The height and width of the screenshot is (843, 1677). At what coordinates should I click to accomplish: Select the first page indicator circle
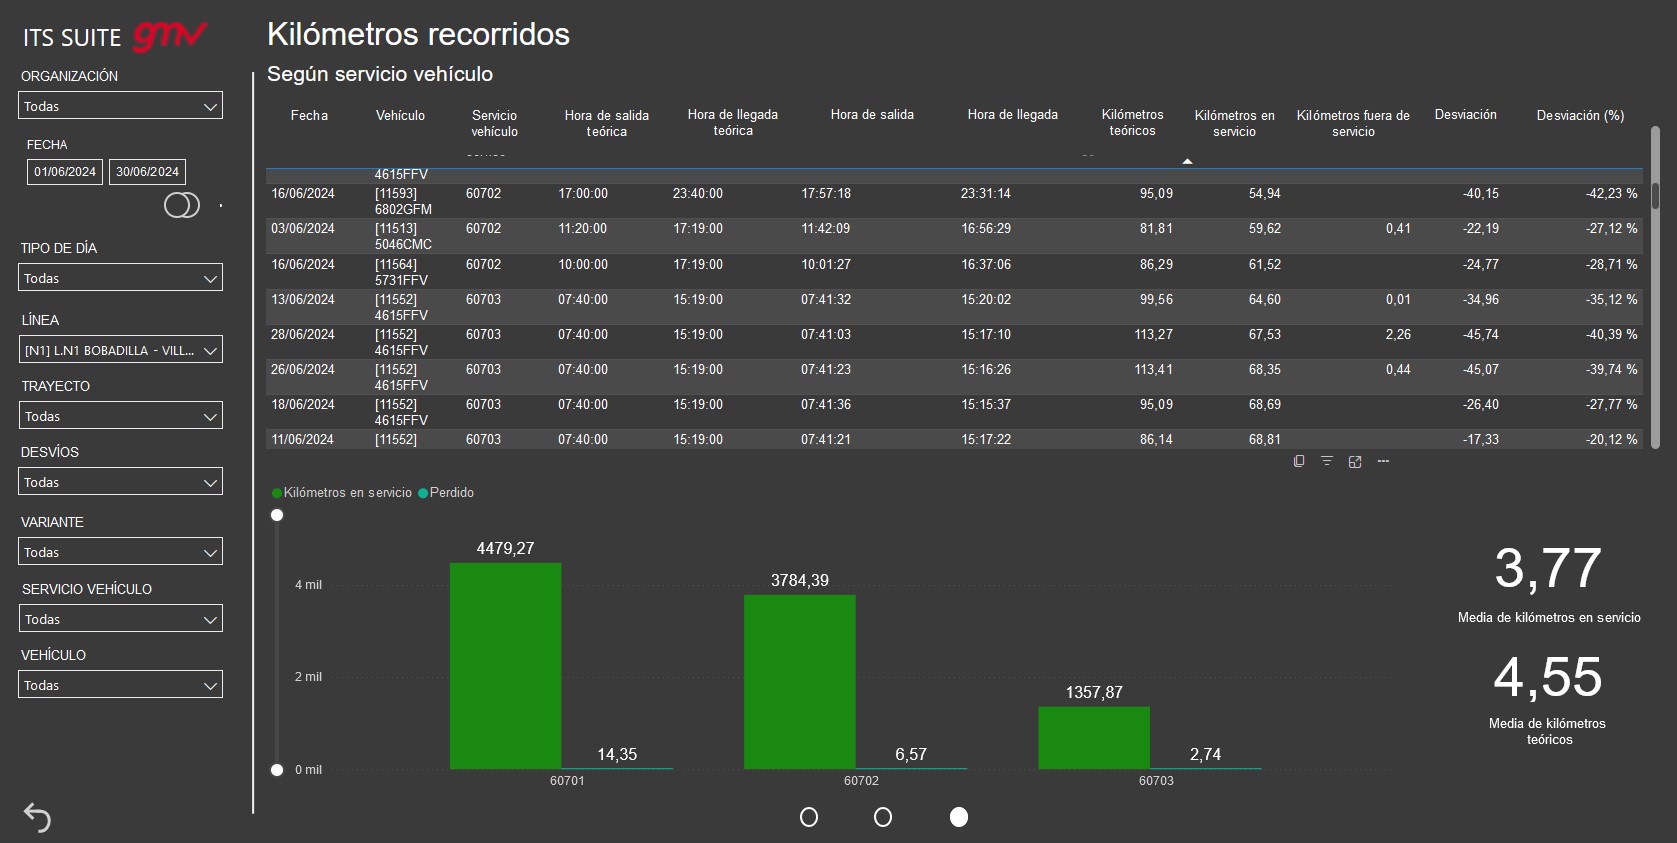pos(809,817)
